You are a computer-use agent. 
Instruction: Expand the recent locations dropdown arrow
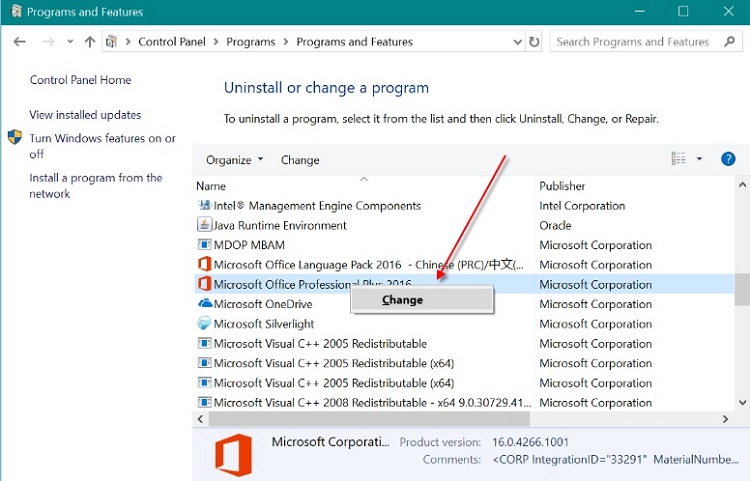[70, 42]
